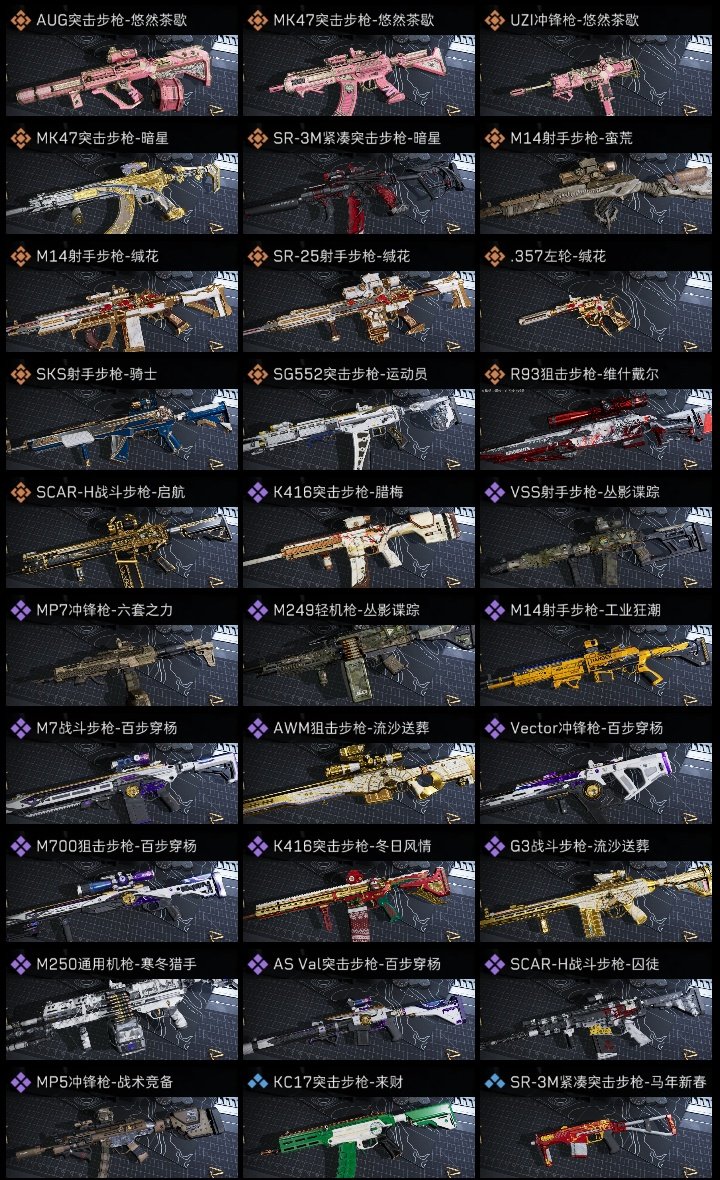
Task: Click the purple rarity icon beside K416突击步枪-腊梅
Action: pyautogui.click(x=257, y=492)
